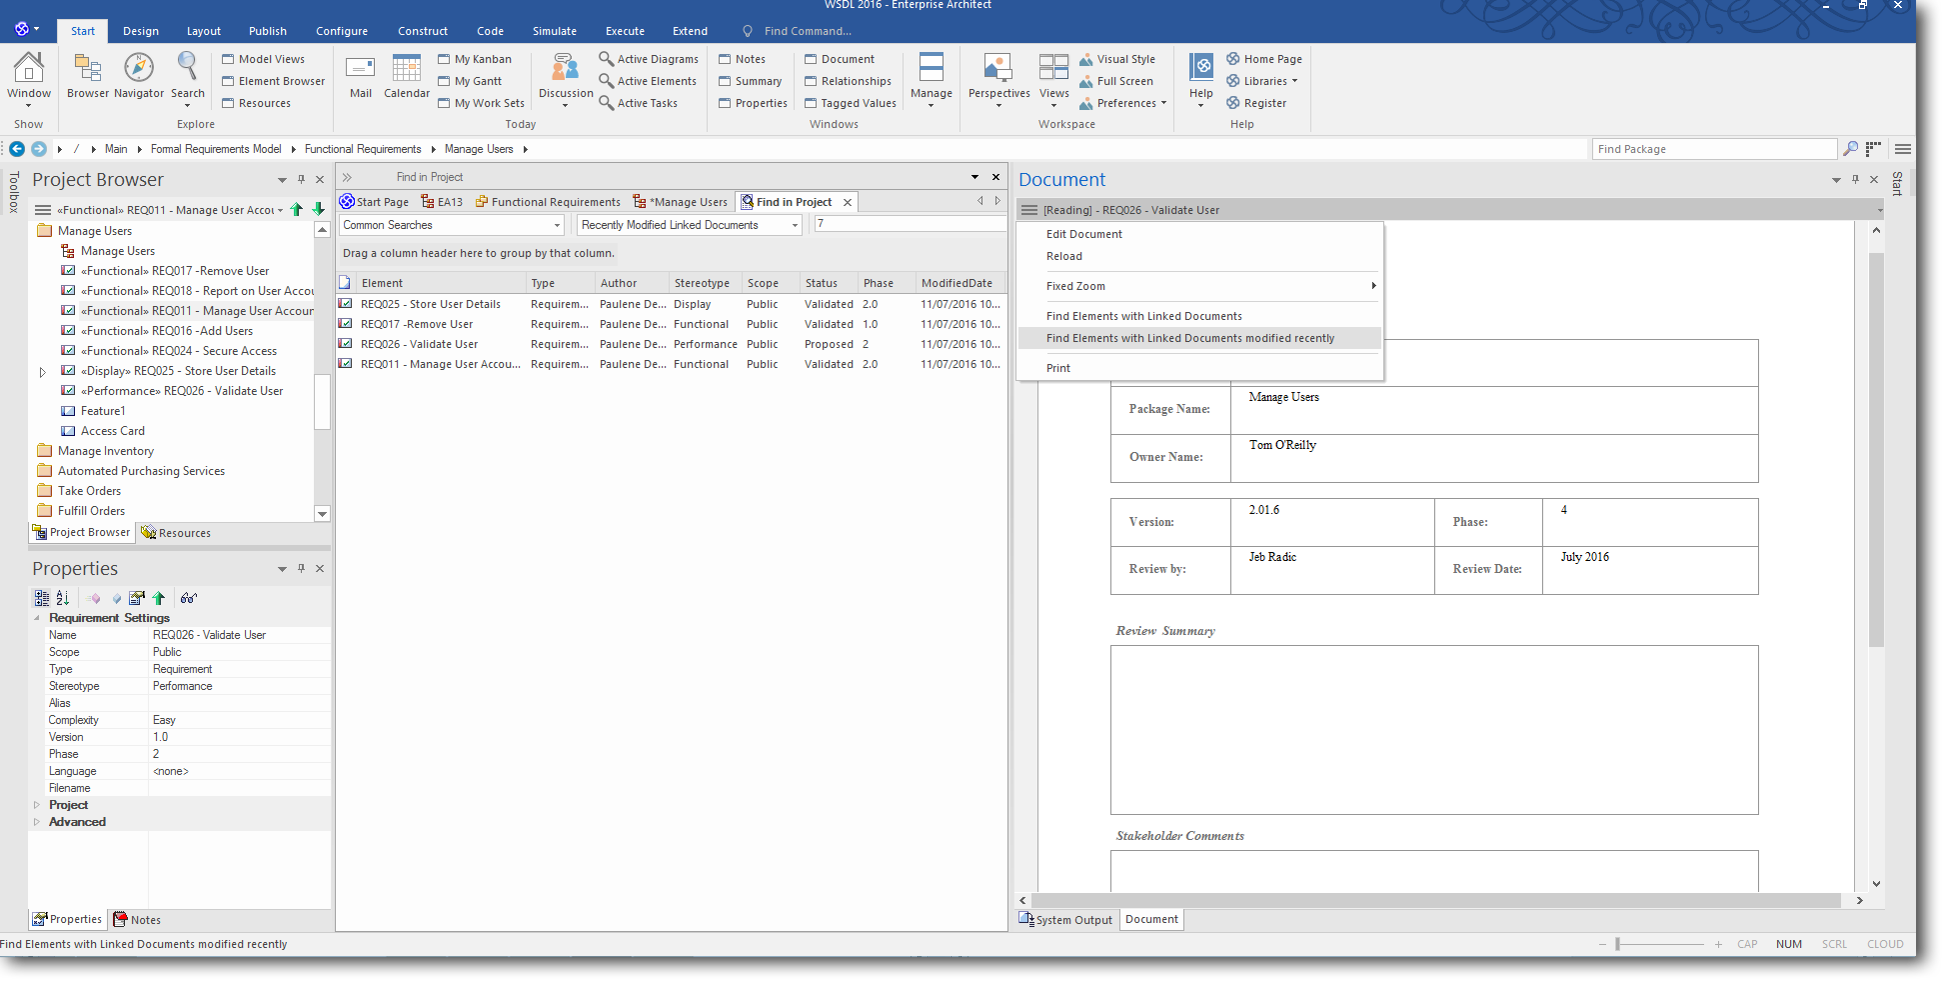This screenshot has width=1946, height=983.
Task: Open the Perspectives icon
Action: tap(998, 68)
